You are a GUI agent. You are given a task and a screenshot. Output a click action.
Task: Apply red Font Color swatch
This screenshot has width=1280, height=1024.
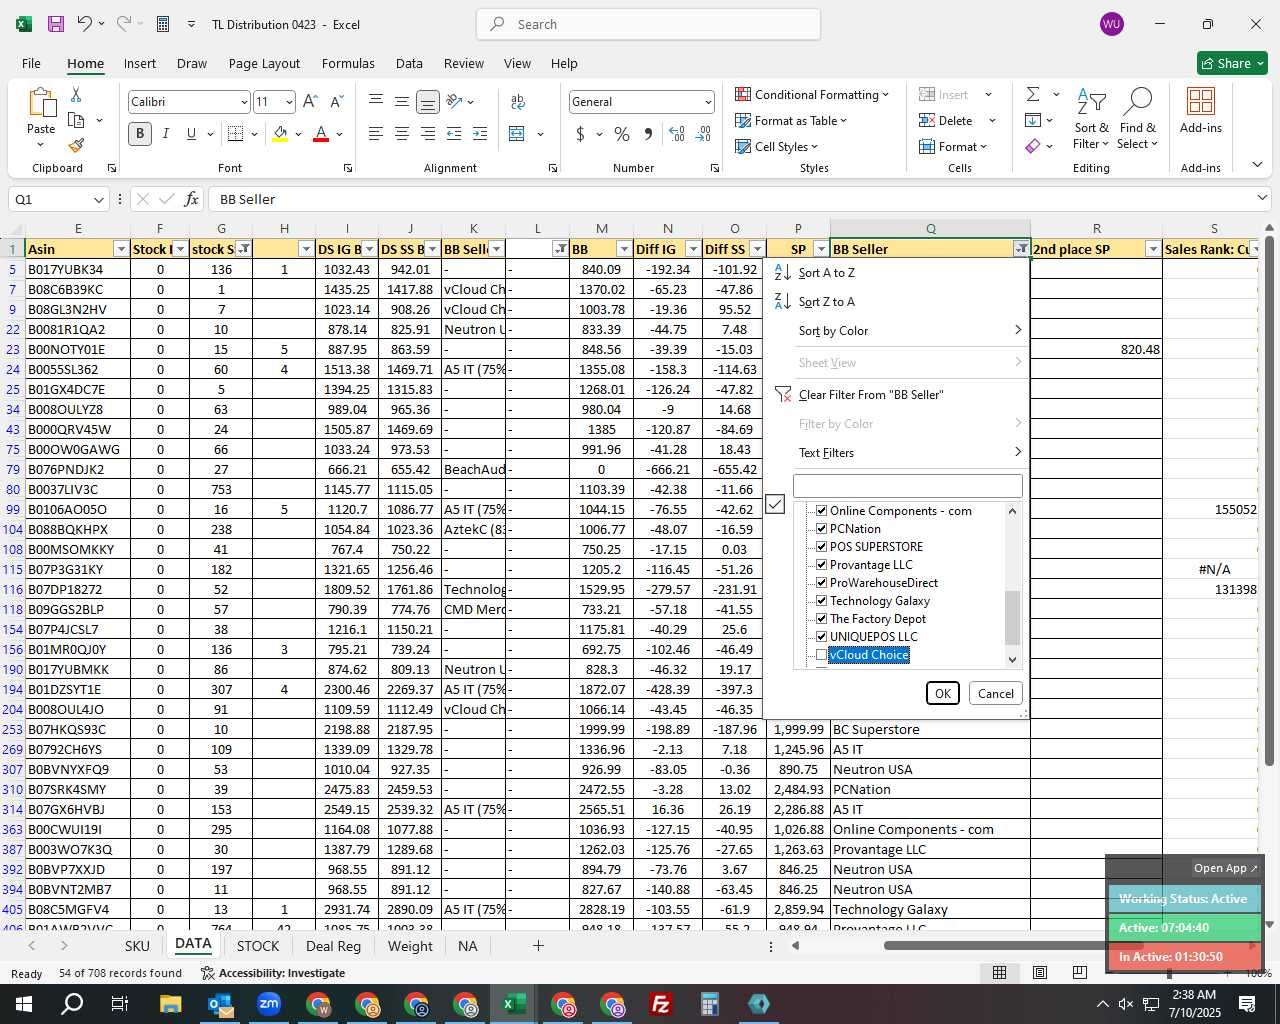(321, 134)
